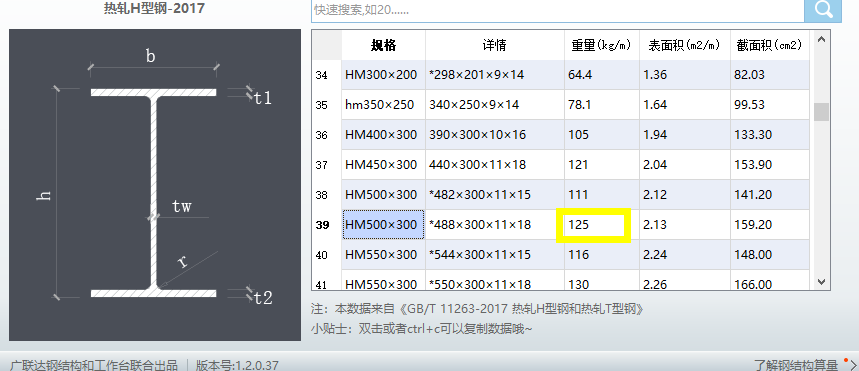Viewport: 859px width, 371px height.
Task: Click surface area value 1.94
Action: point(684,135)
